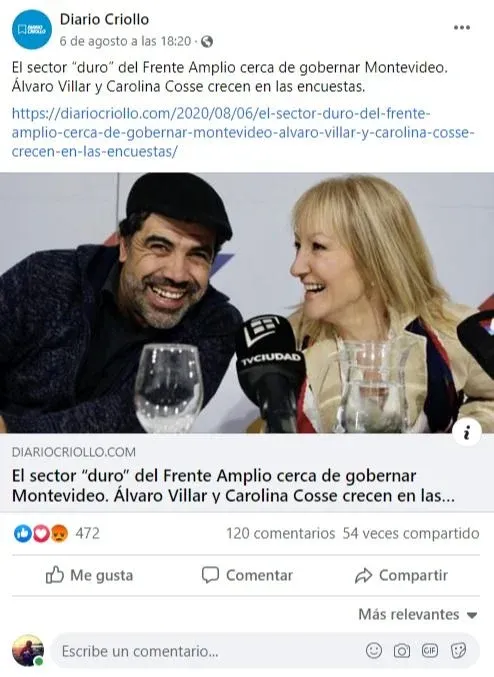
Task: Open the article preview photo thumbnail
Action: tap(247, 303)
